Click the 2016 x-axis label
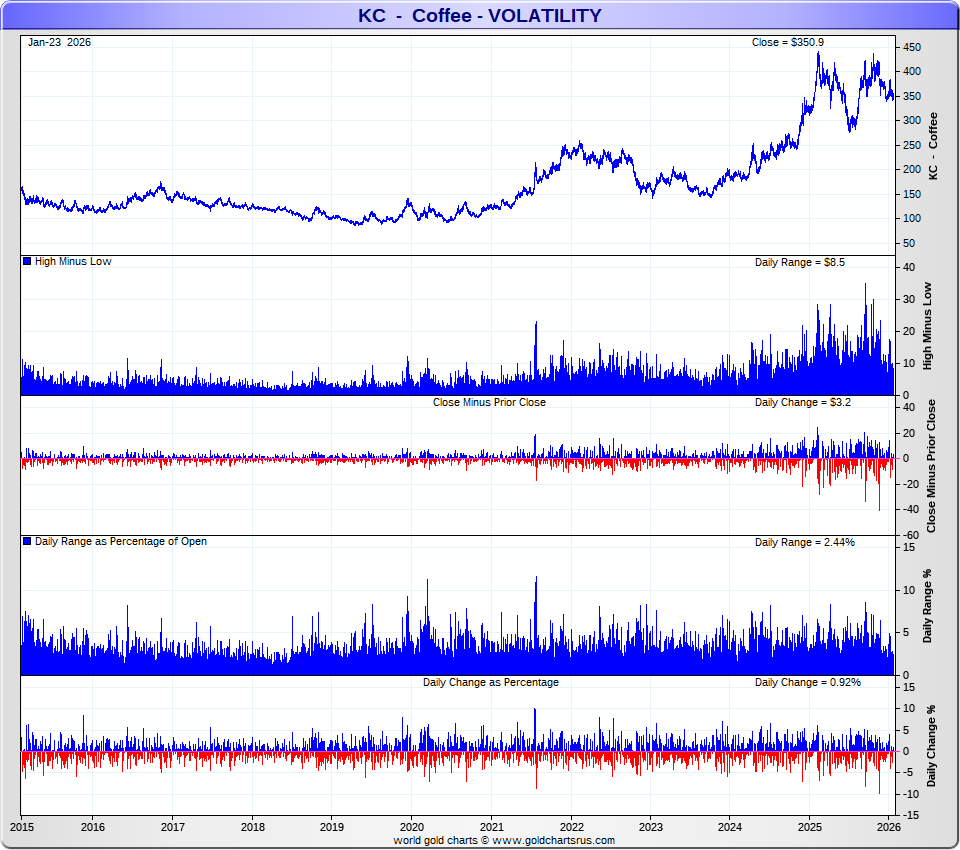 click(92, 827)
